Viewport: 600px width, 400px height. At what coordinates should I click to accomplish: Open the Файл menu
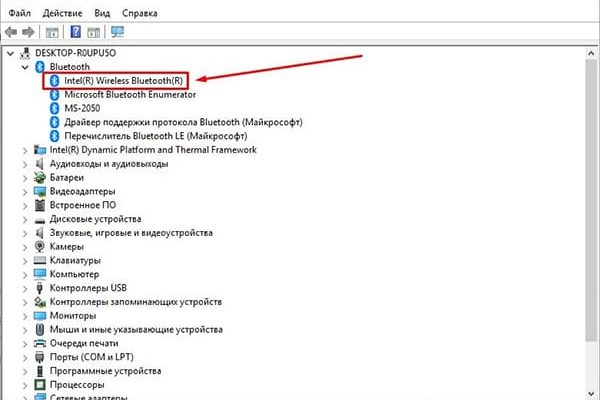click(x=20, y=13)
